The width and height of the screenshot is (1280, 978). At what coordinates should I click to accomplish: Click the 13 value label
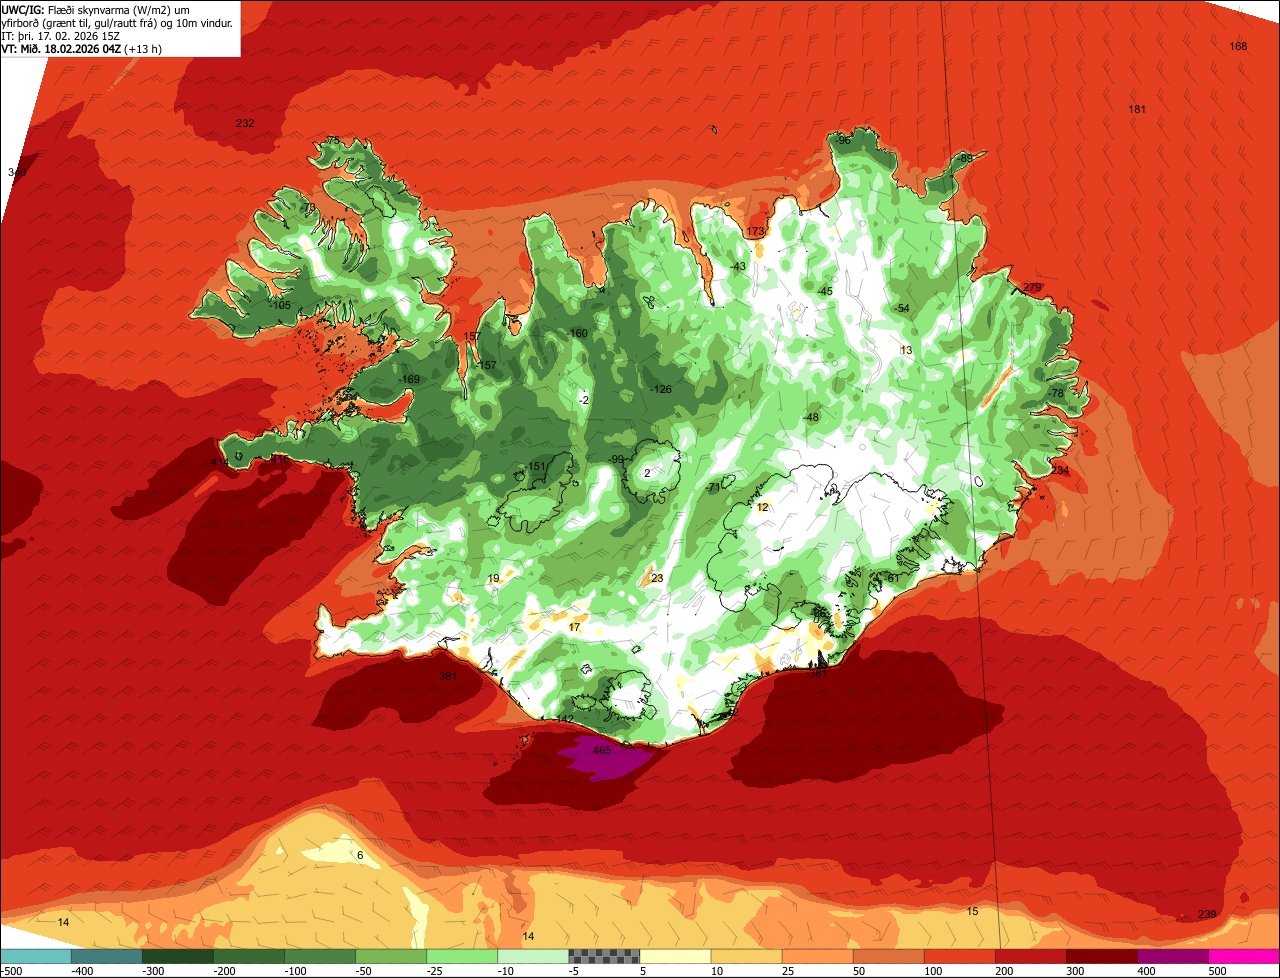point(907,350)
